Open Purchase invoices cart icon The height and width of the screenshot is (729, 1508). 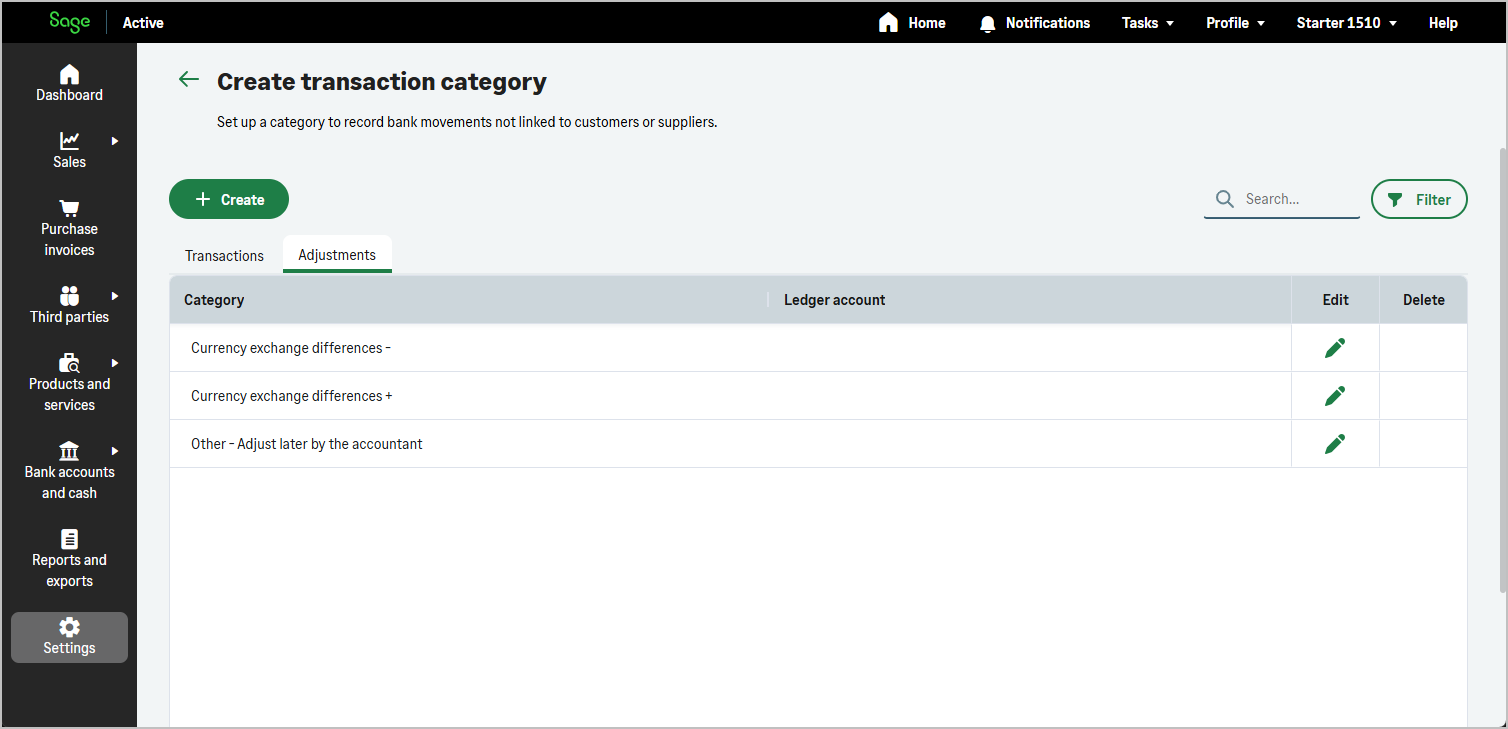coord(69,208)
